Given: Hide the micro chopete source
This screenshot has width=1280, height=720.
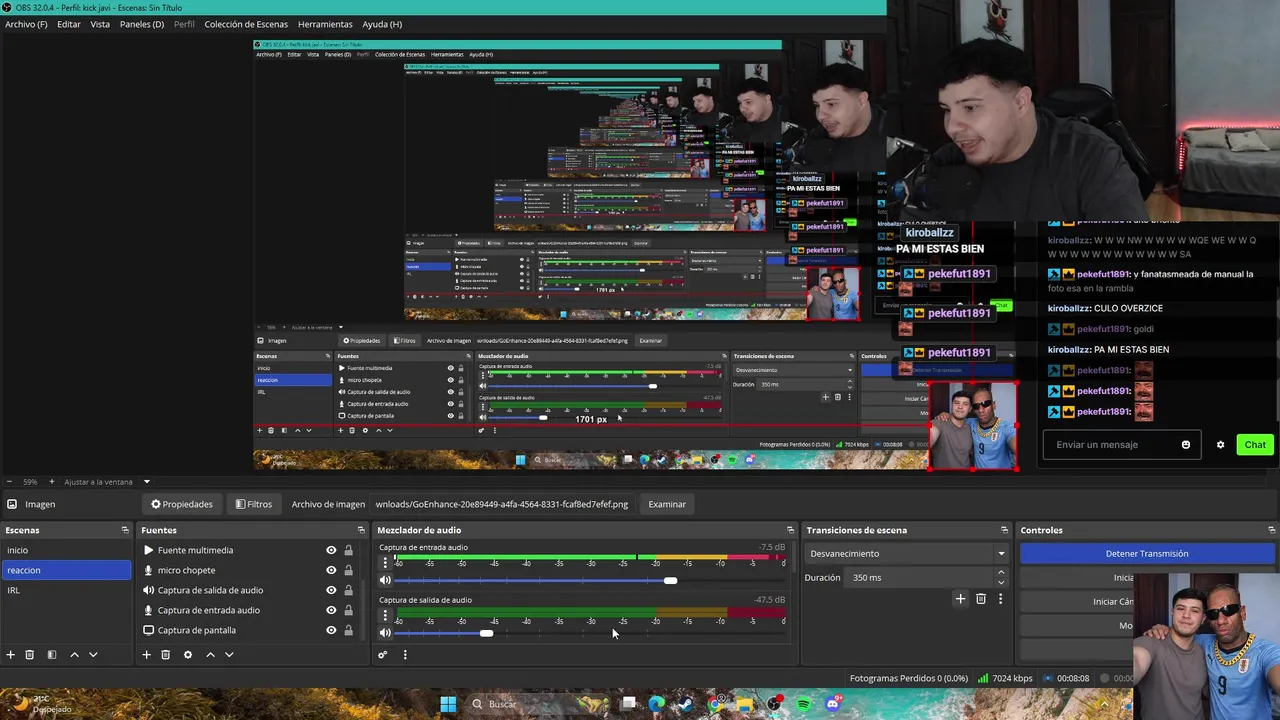Looking at the screenshot, I should [x=331, y=570].
